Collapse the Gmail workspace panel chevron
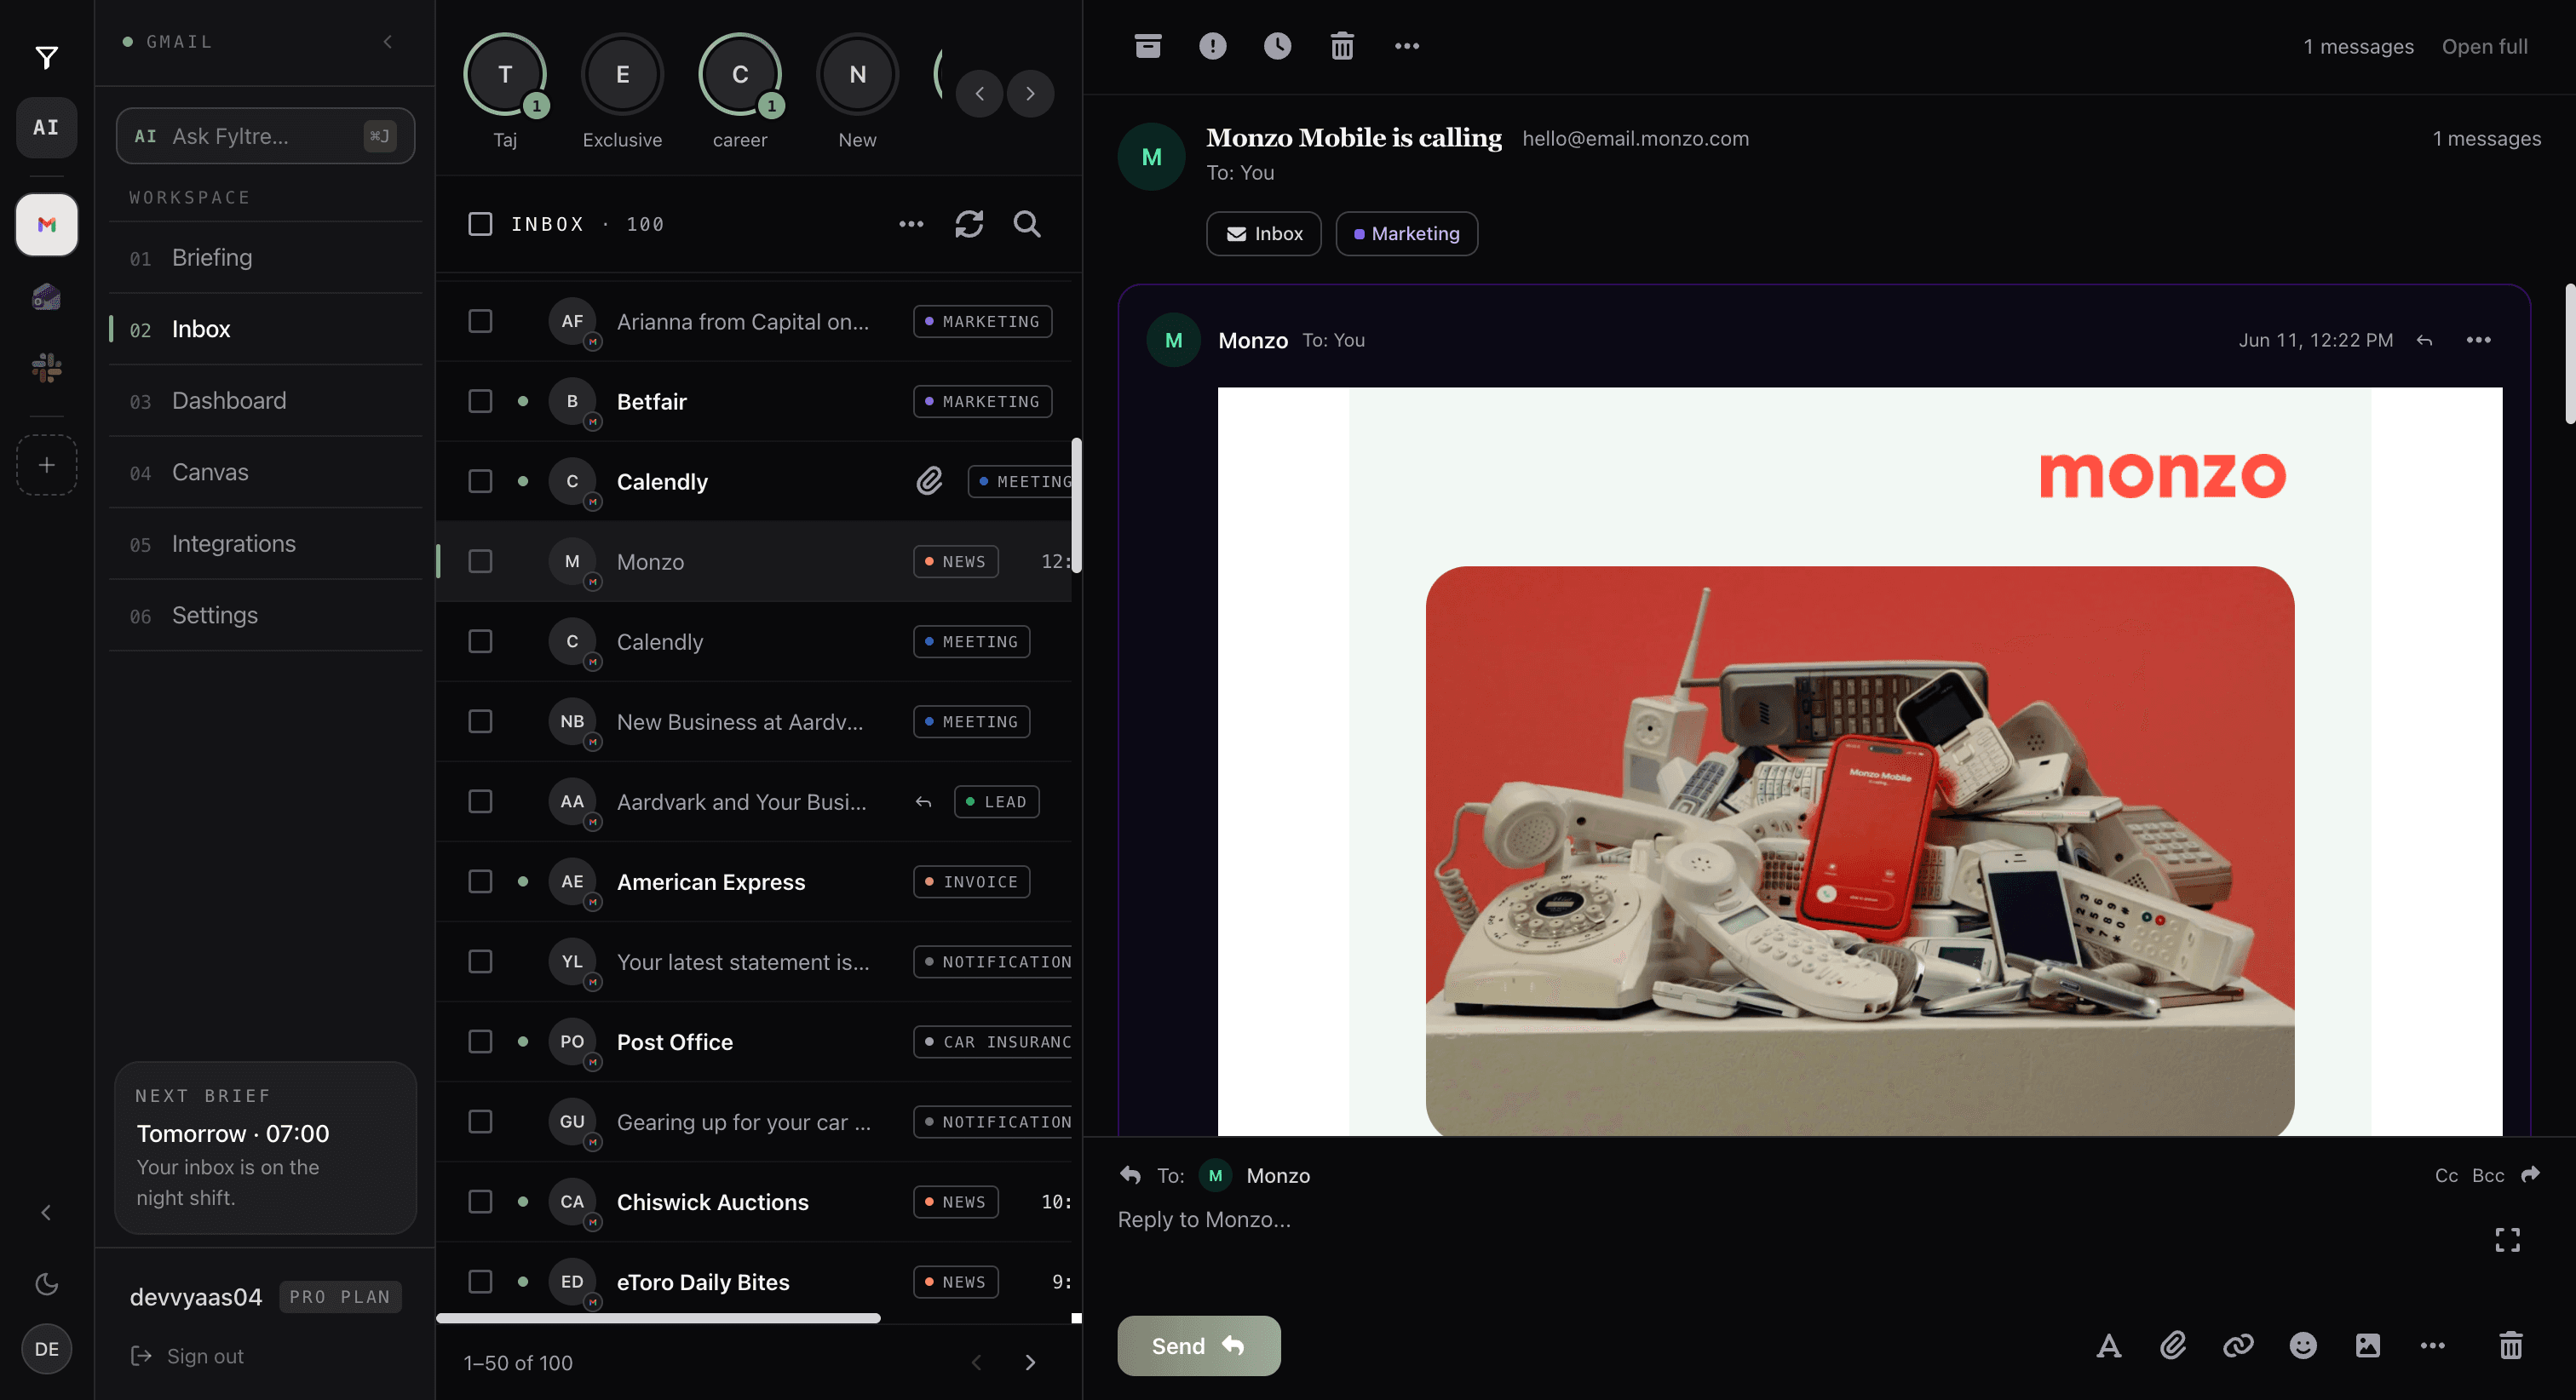Viewport: 2576px width, 1400px height. [388, 42]
